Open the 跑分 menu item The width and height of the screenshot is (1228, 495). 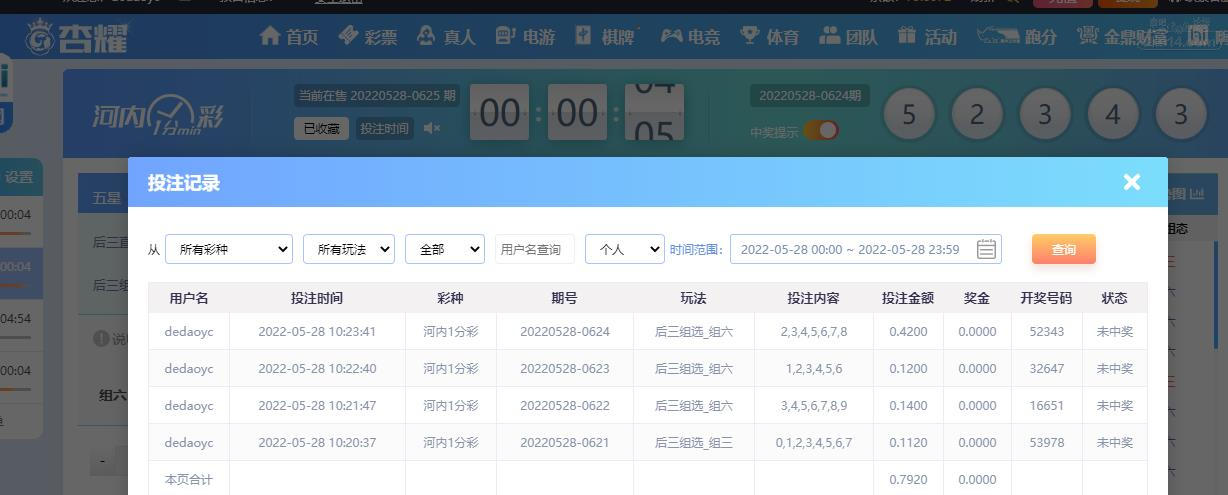coord(1041,37)
